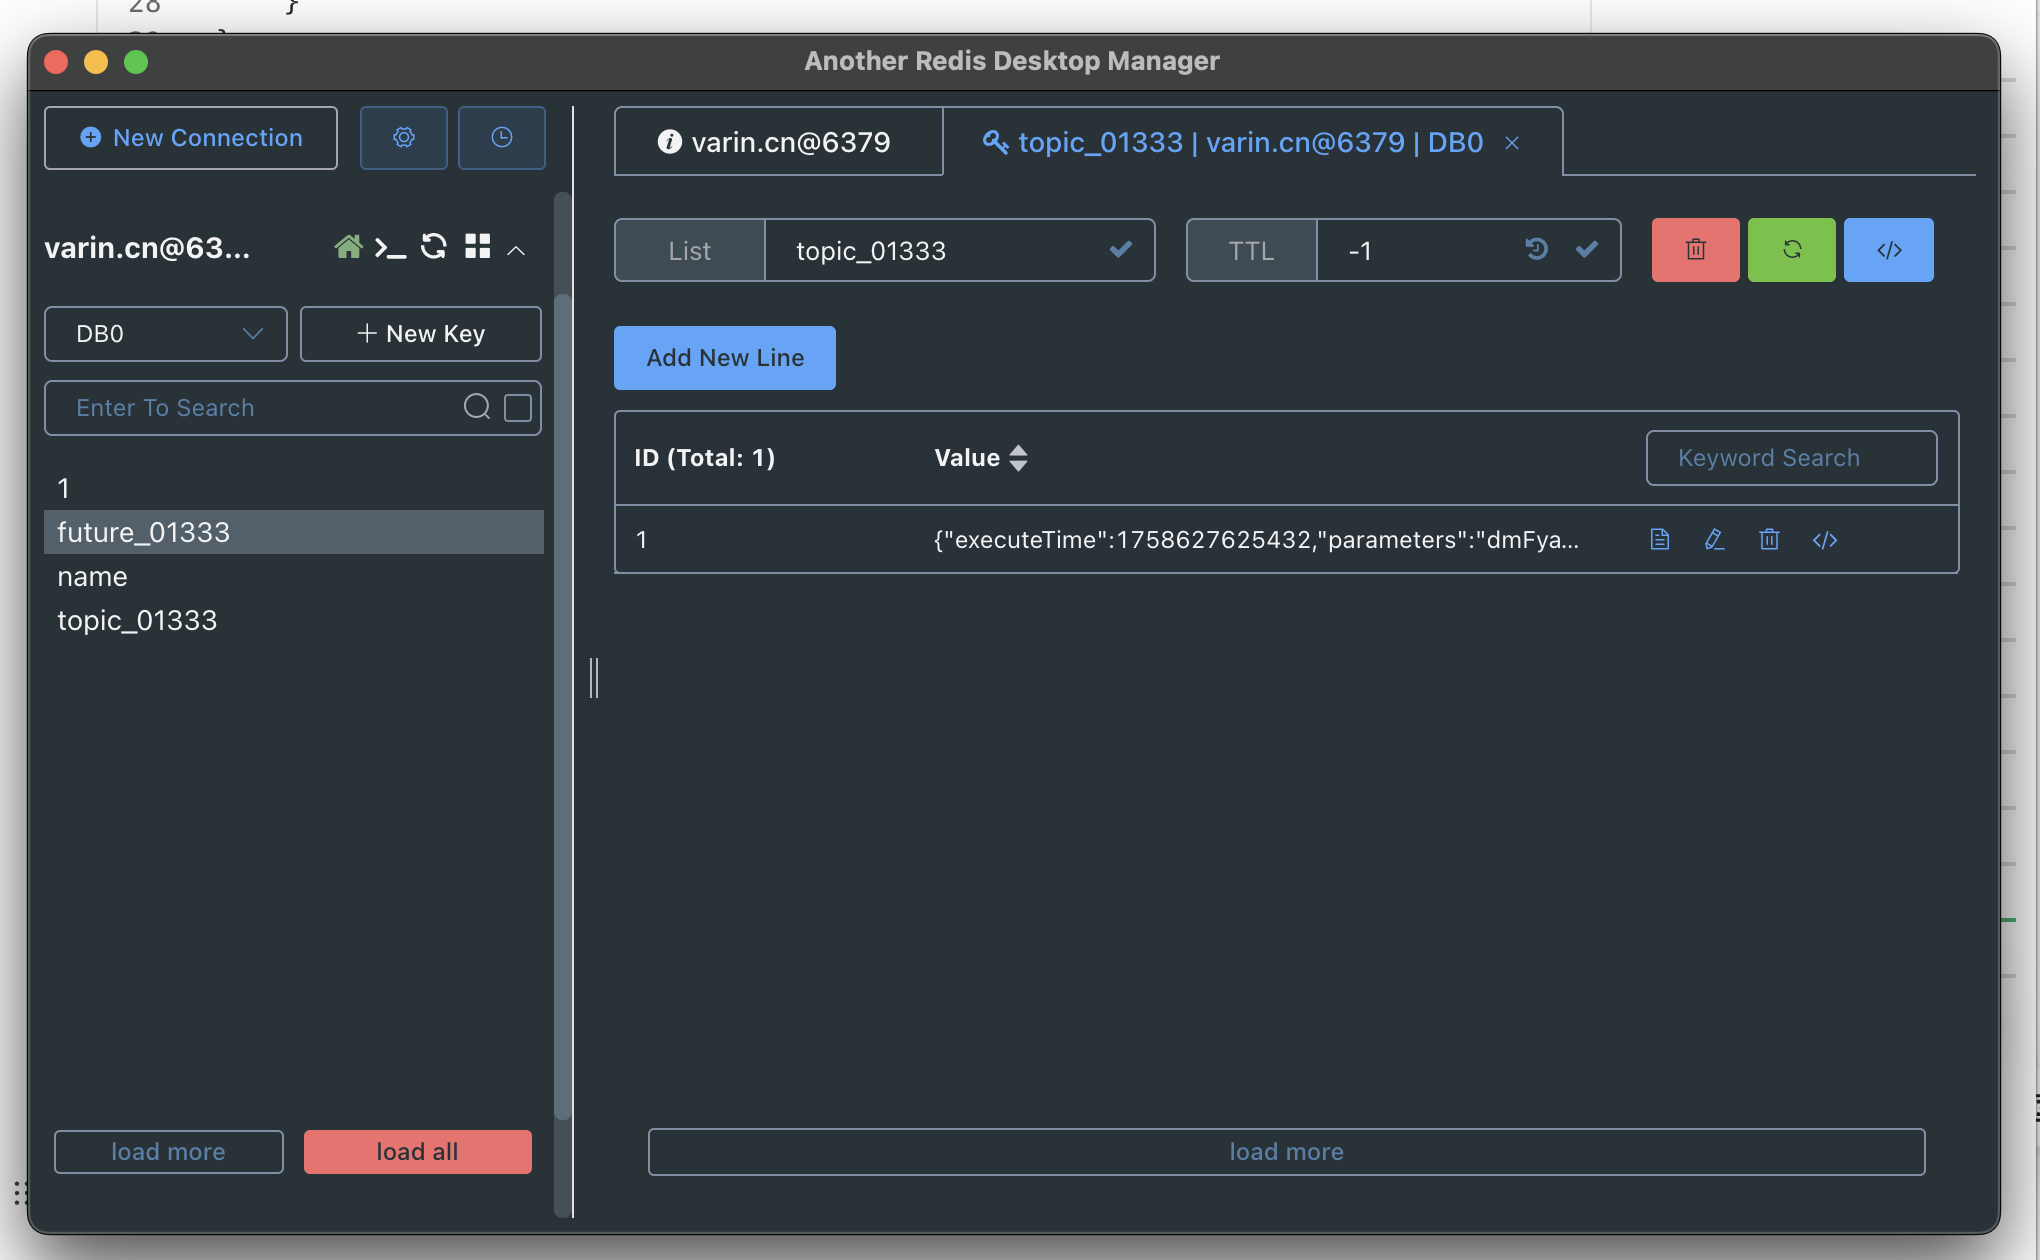Image resolution: width=2040 pixels, height=1260 pixels.
Task: Go to connection home icon
Action: coord(348,247)
